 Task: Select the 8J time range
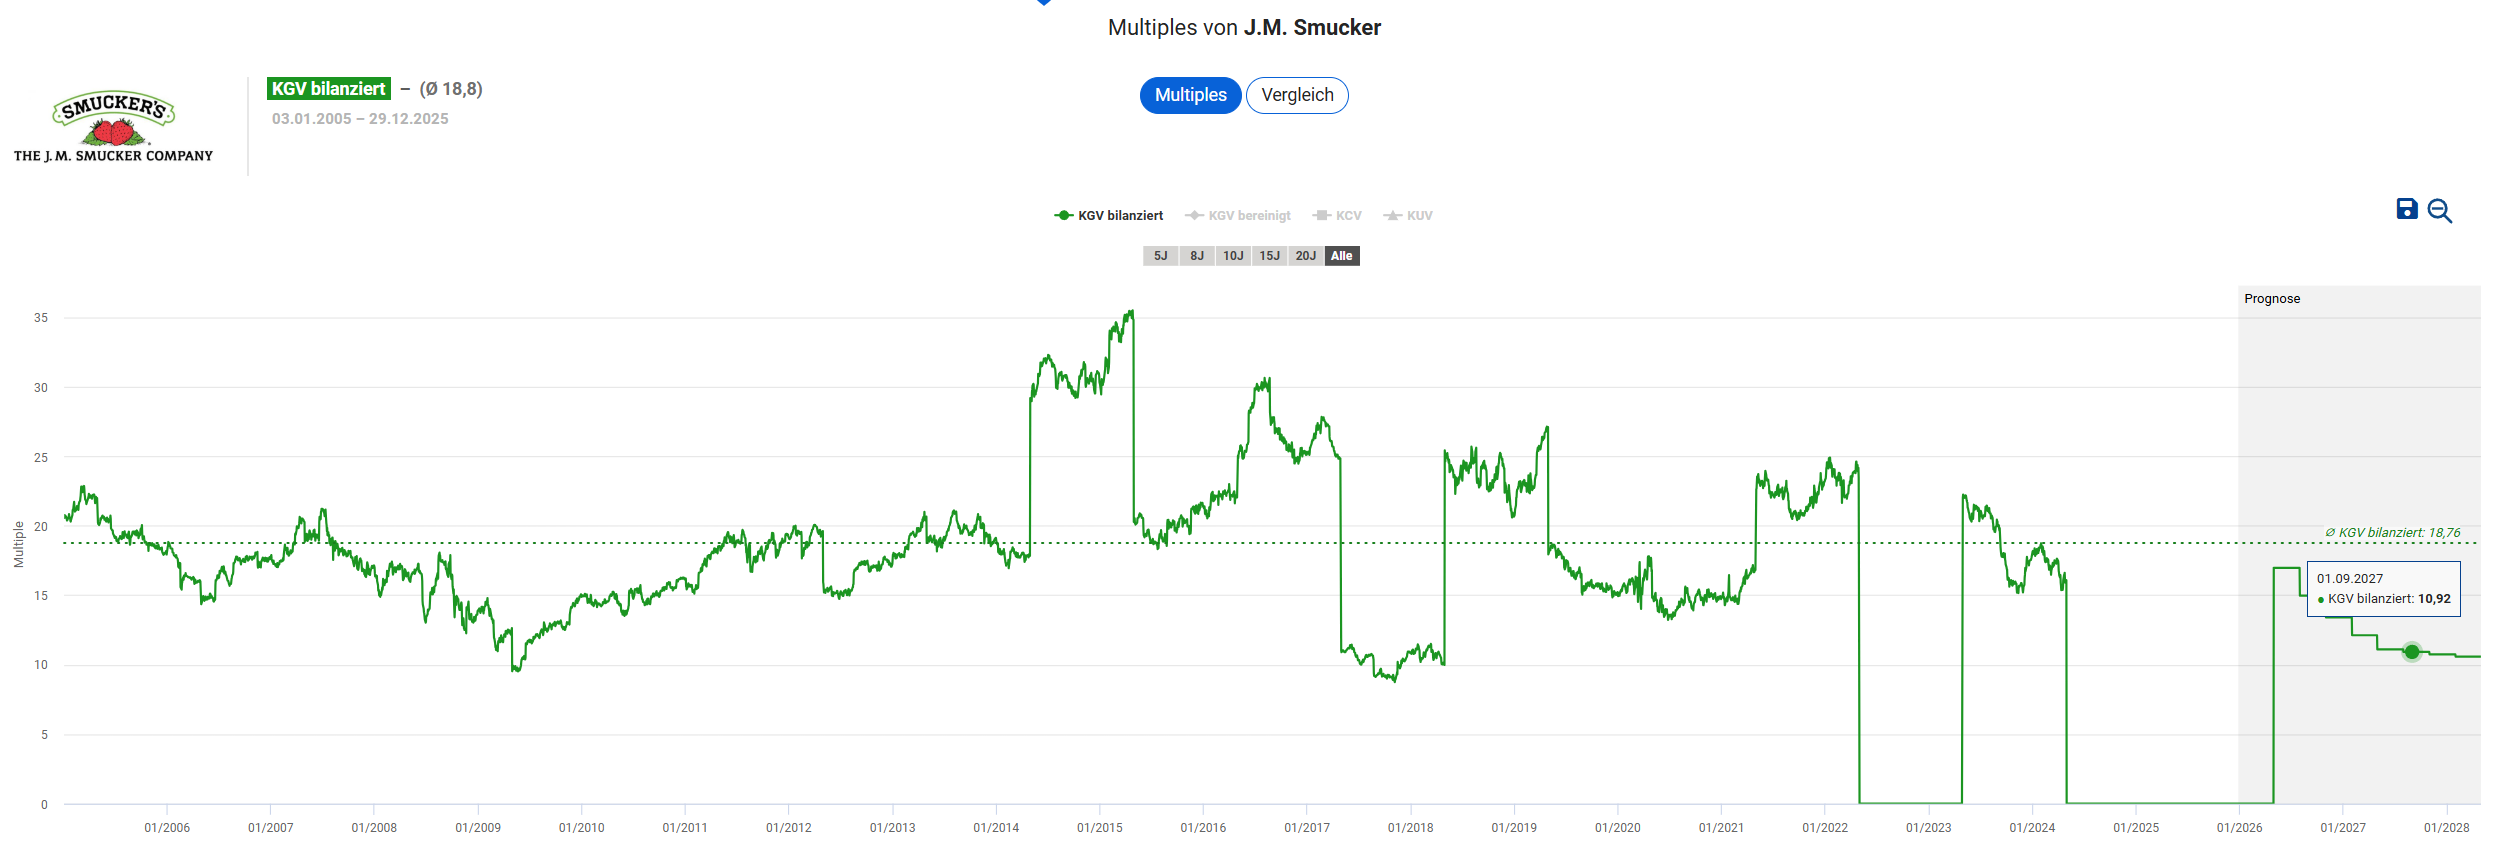(1196, 256)
